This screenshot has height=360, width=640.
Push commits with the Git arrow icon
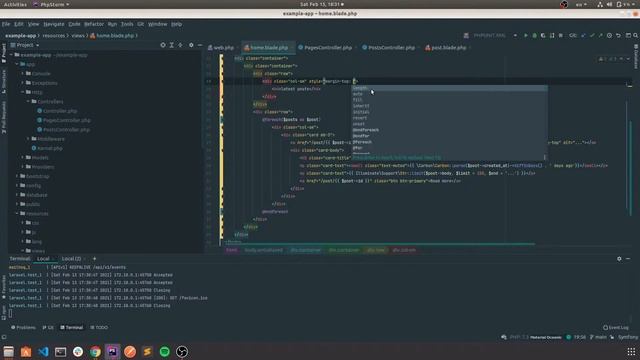coord(600,36)
